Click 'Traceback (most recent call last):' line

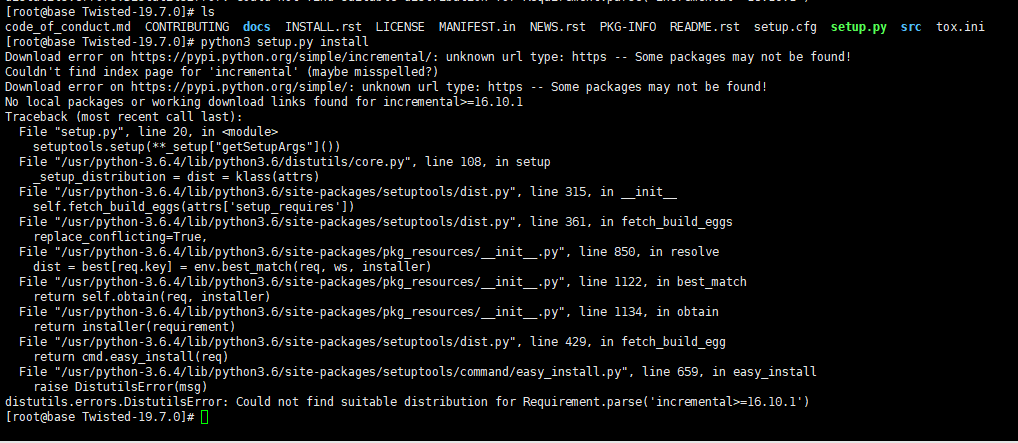[123, 117]
